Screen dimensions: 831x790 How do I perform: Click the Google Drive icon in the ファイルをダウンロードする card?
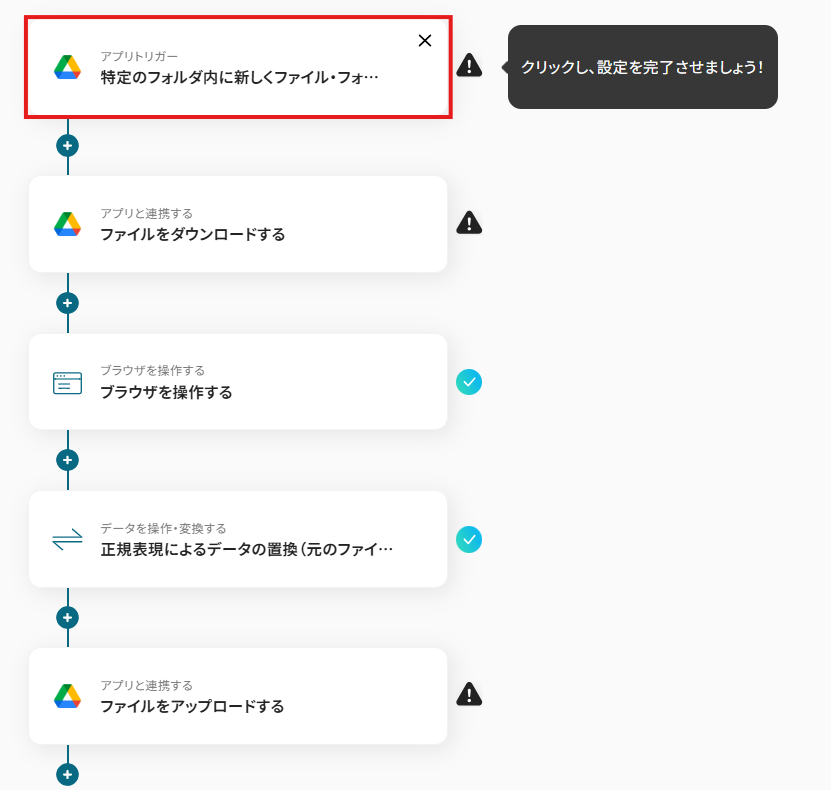67,224
